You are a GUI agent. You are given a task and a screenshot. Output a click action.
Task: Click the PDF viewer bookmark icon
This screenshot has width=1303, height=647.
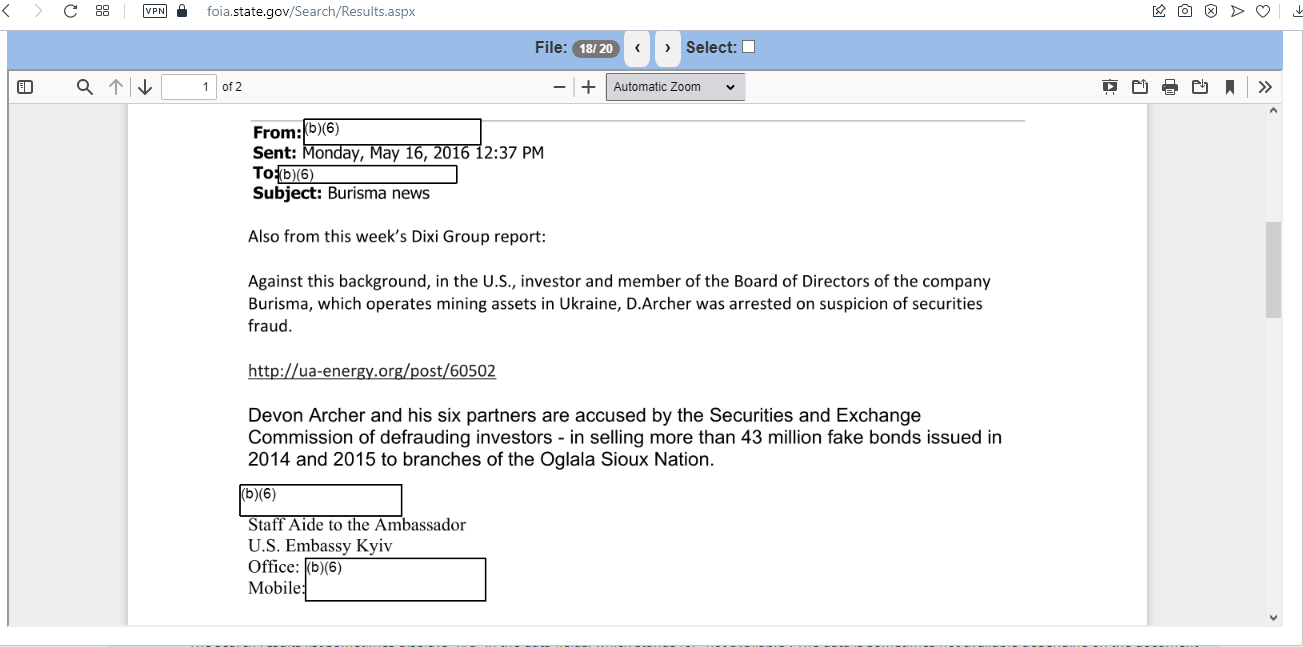pos(1230,87)
